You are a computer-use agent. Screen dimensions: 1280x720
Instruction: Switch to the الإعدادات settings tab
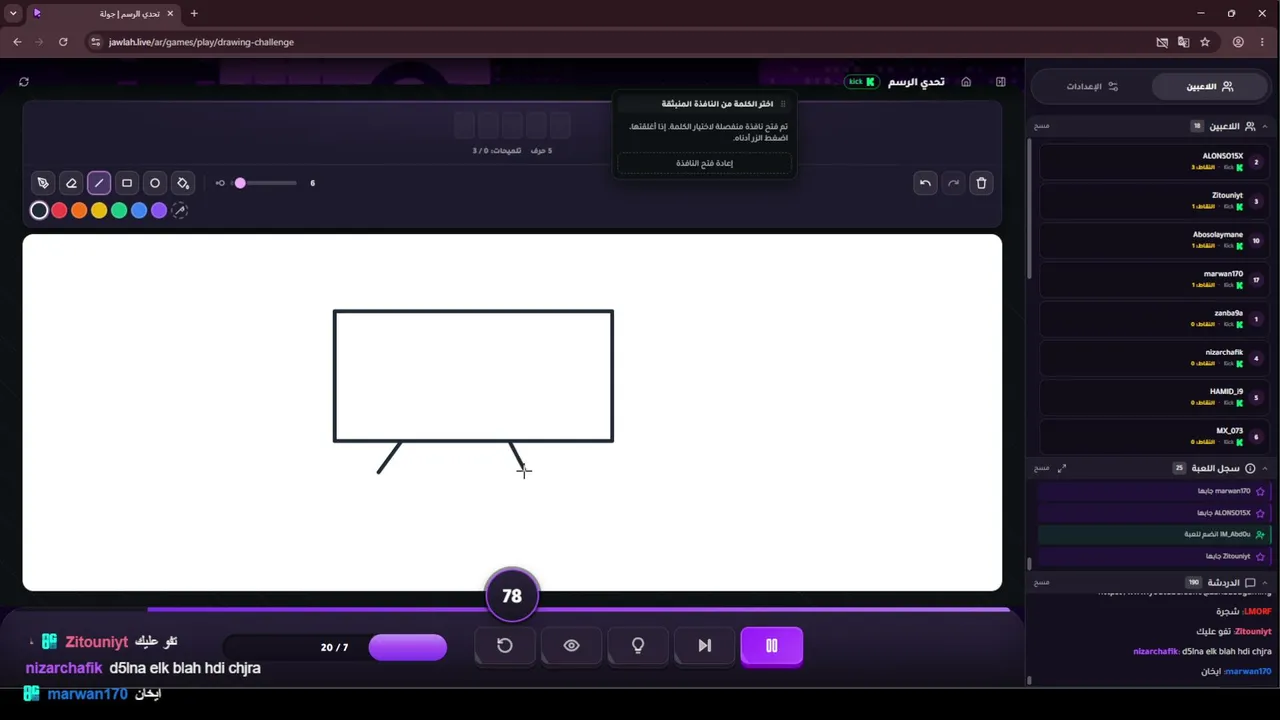[1091, 86]
